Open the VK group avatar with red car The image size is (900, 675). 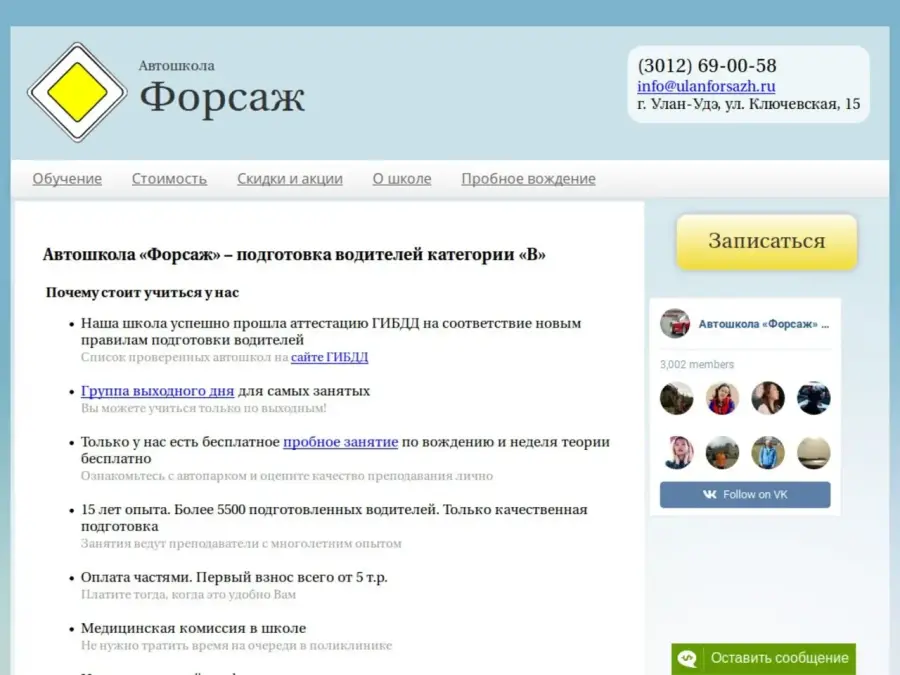[x=675, y=324]
